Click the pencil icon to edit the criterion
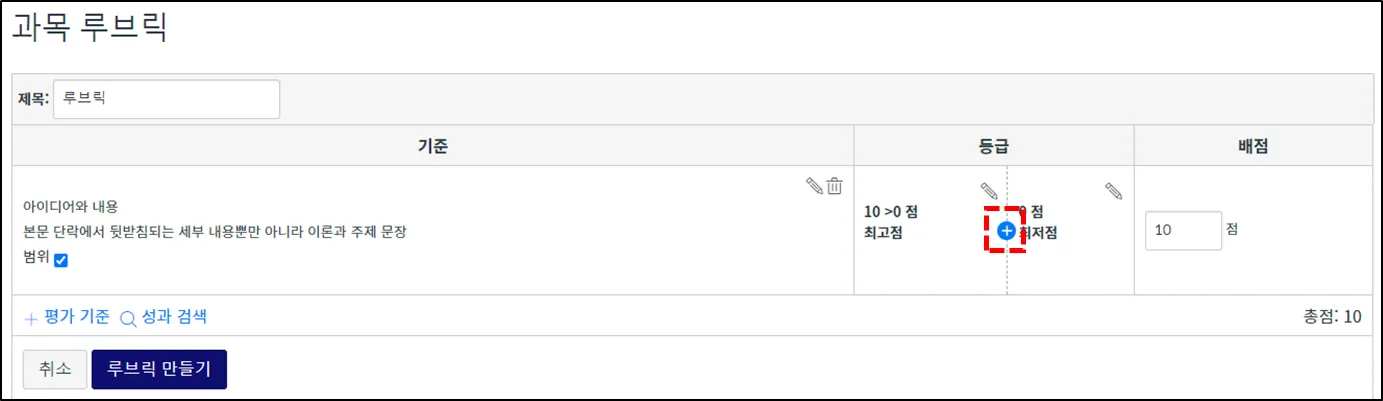The height and width of the screenshot is (401, 1383). point(814,185)
